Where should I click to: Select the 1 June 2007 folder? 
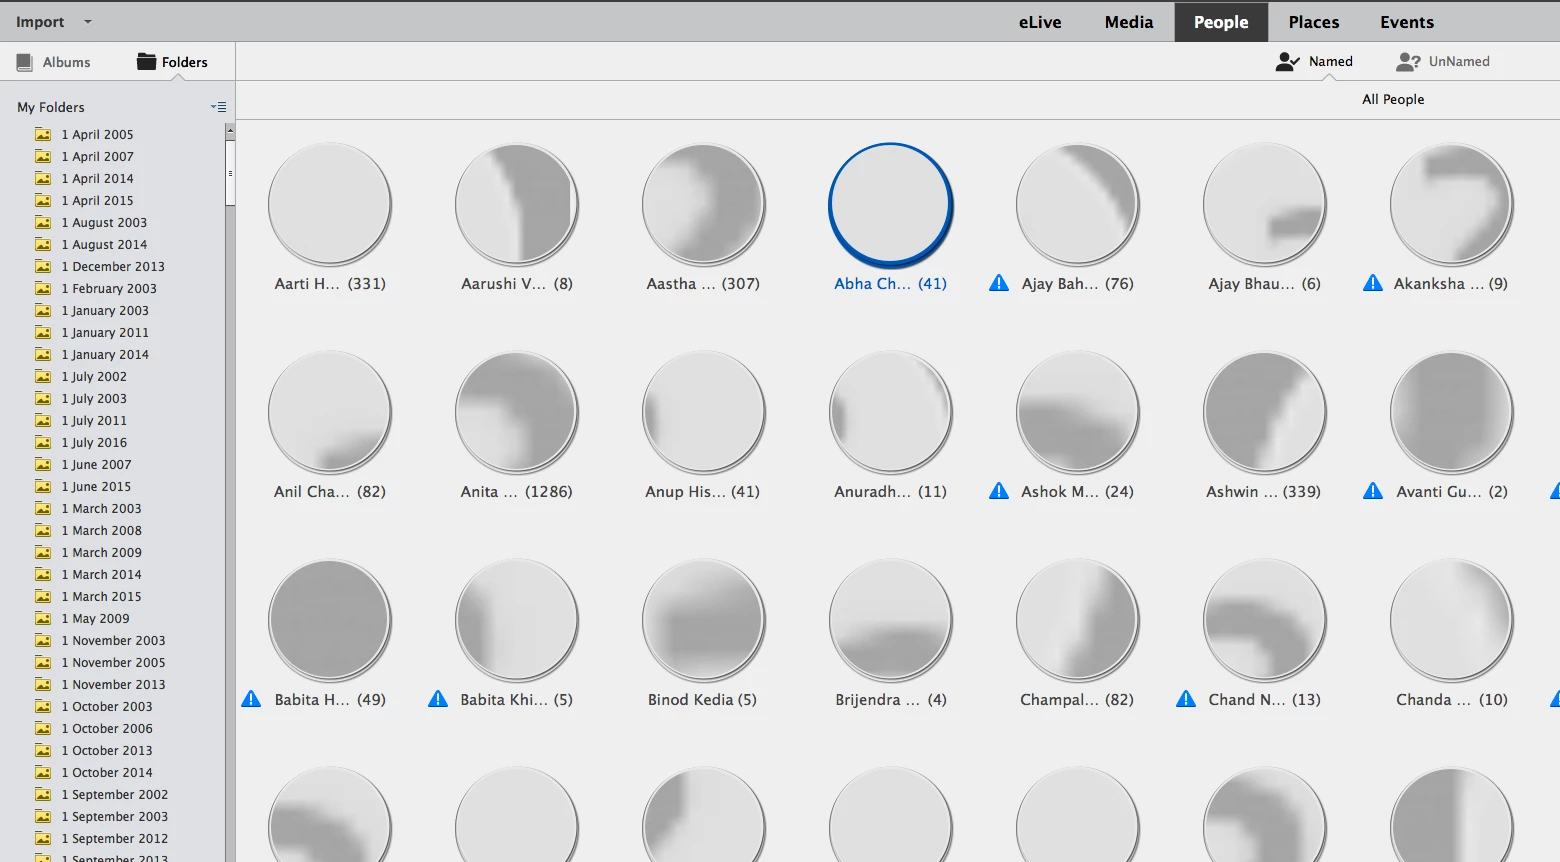96,464
